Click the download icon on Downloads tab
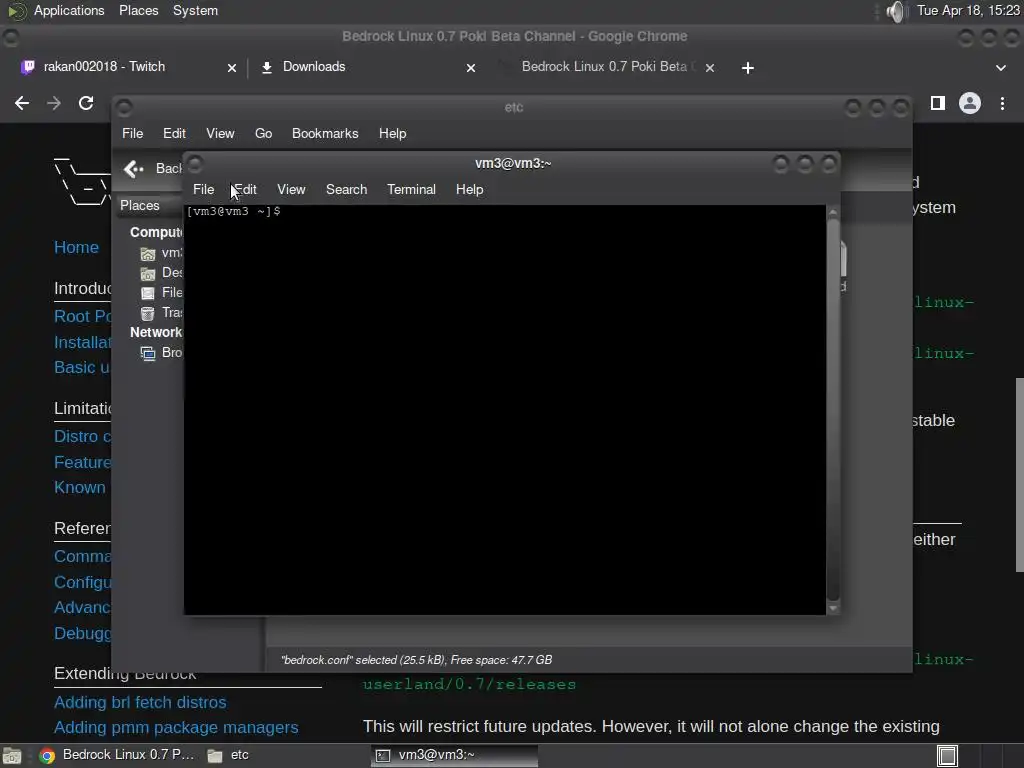Viewport: 1024px width, 768px height. coord(266,67)
